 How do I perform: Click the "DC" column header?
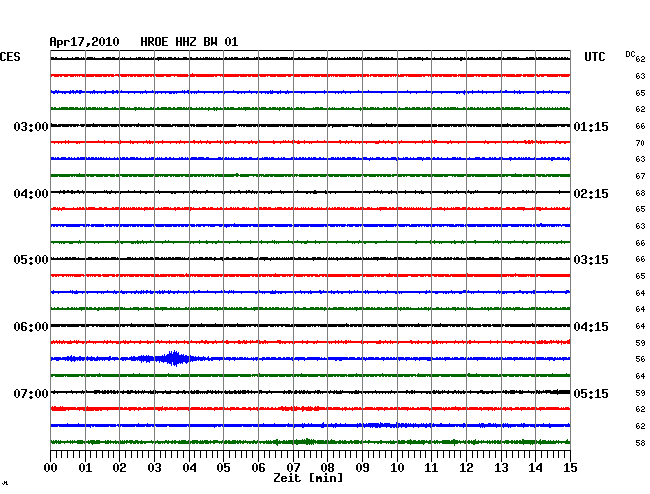[630, 54]
